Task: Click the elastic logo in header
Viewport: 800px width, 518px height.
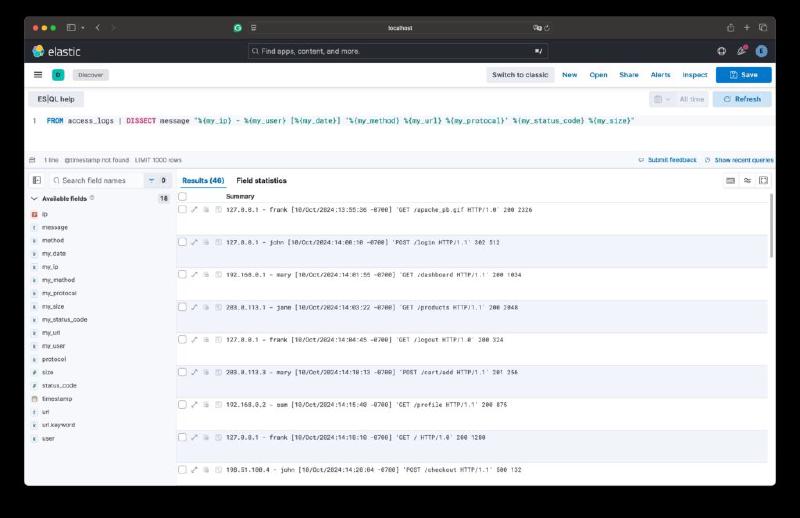Action: tap(56, 52)
